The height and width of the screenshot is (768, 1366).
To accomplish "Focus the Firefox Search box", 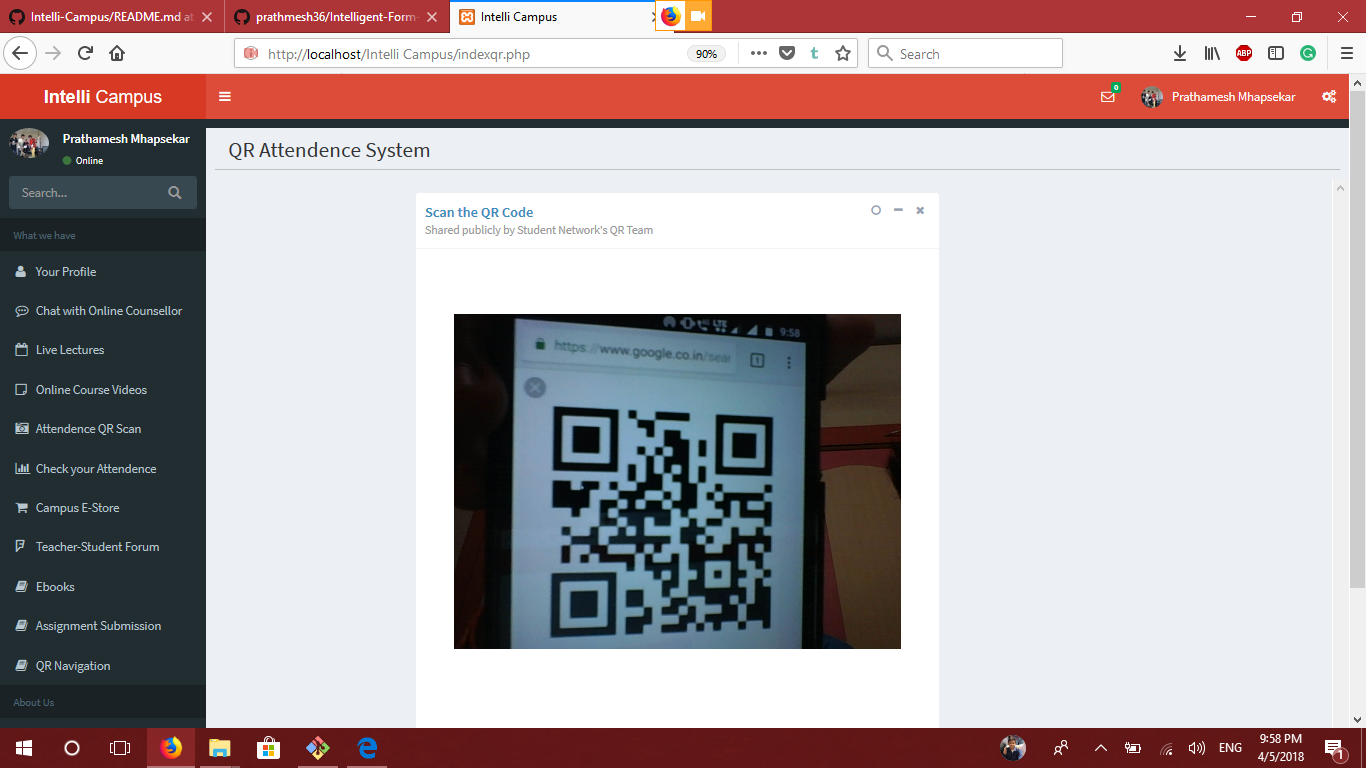I will [965, 54].
